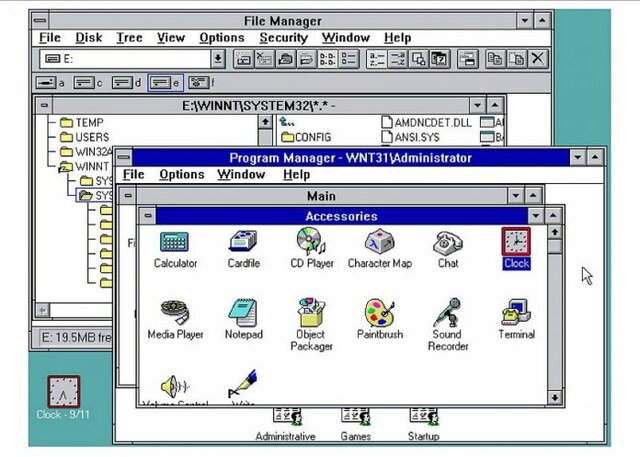Open Program Manager's Options menu
This screenshot has width=640, height=457.
point(182,175)
